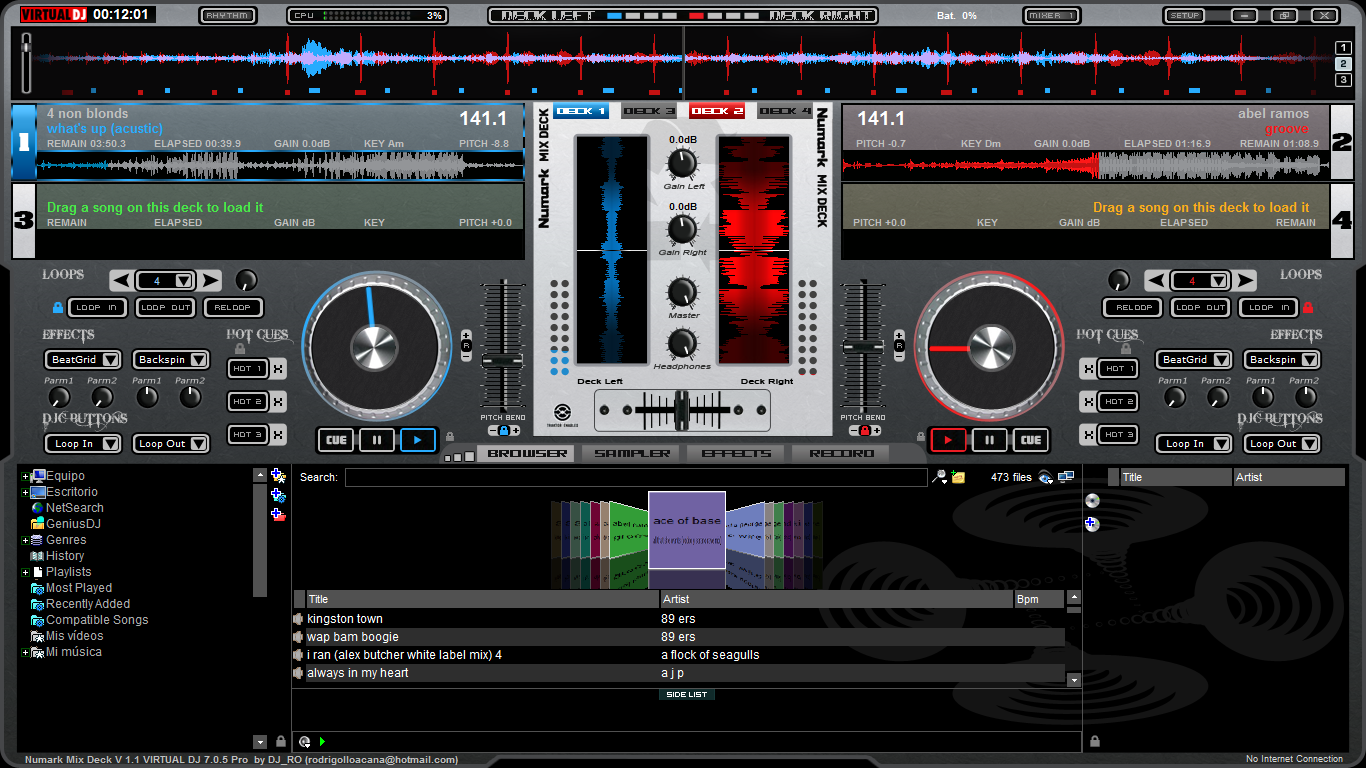
Task: Open the SIDE LIST panel button
Action: click(686, 695)
